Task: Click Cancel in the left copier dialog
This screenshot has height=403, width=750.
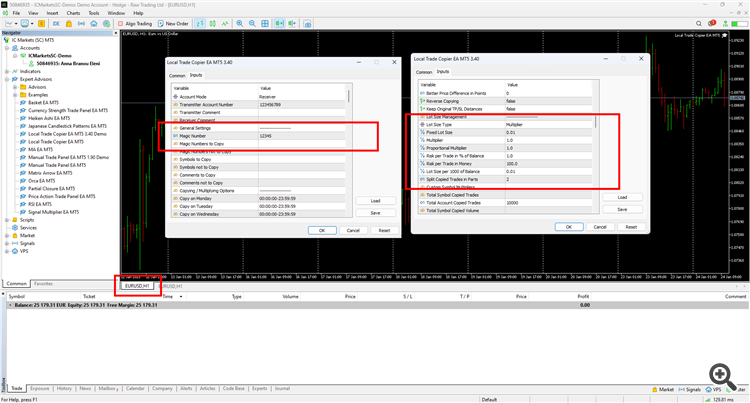Action: (x=353, y=230)
